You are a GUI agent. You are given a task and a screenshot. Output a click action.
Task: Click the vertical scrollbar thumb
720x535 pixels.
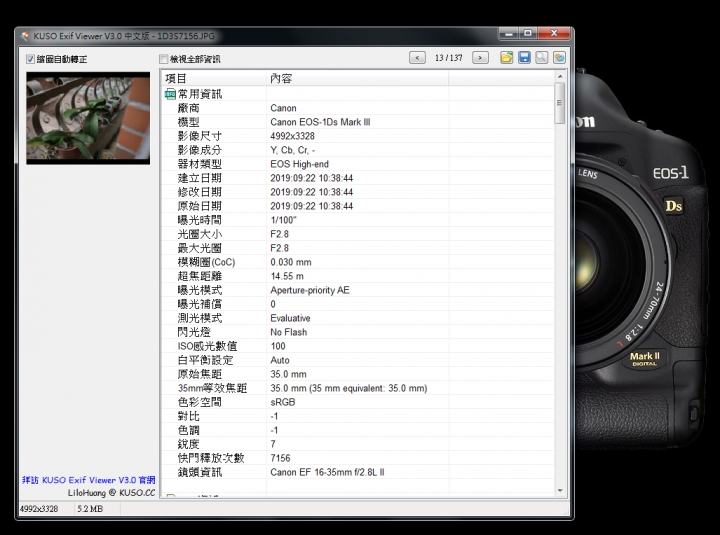point(560,103)
